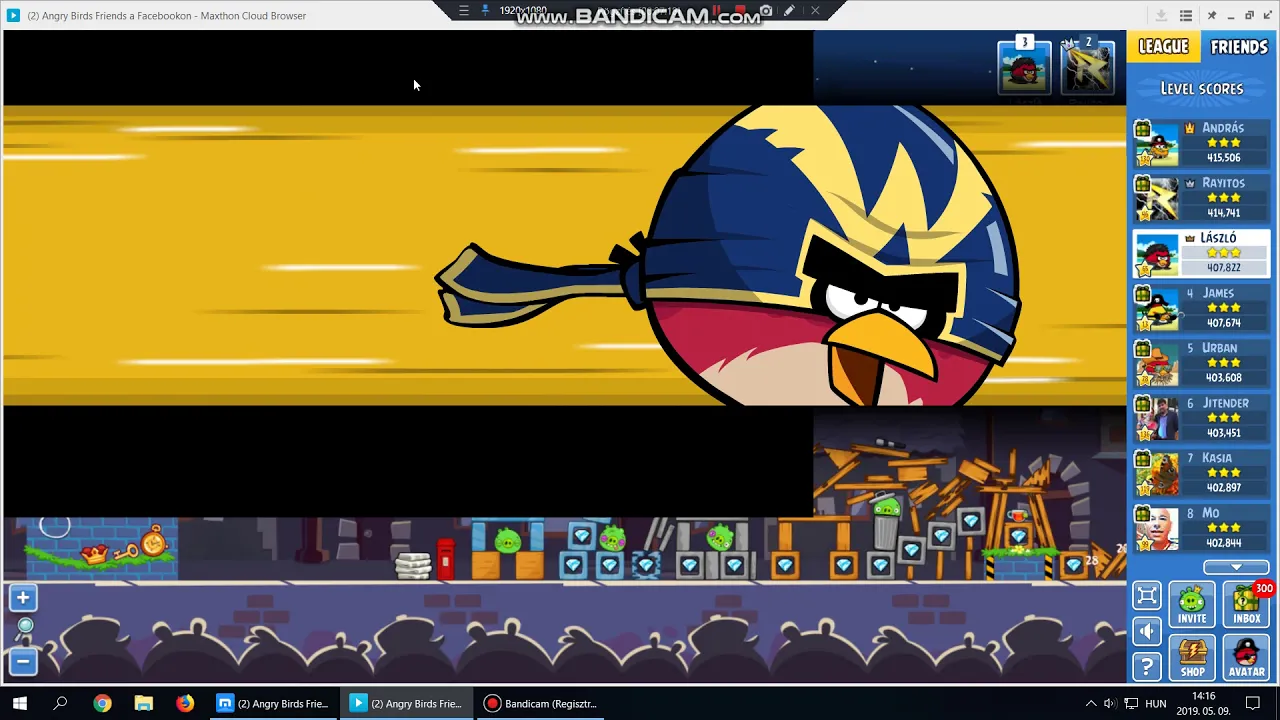Stop the Bandicam recording
The width and height of the screenshot is (1280, 720).
click(x=741, y=11)
